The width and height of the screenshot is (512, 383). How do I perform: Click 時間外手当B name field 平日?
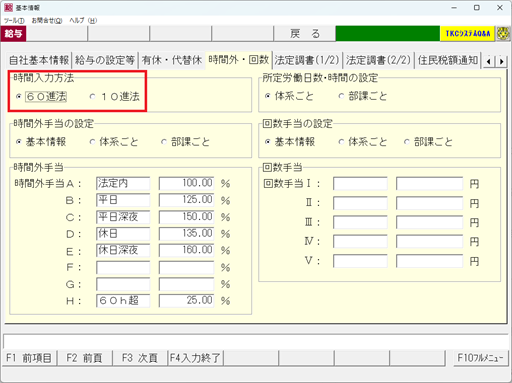click(x=123, y=200)
